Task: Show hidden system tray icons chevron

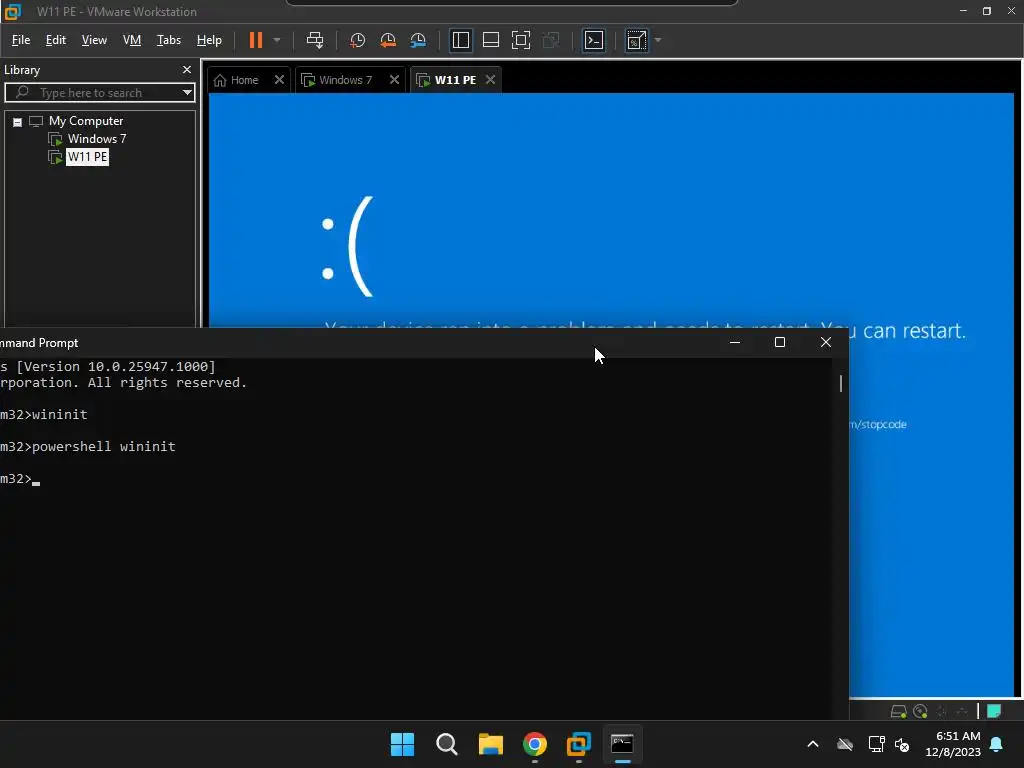Action: pyautogui.click(x=813, y=744)
